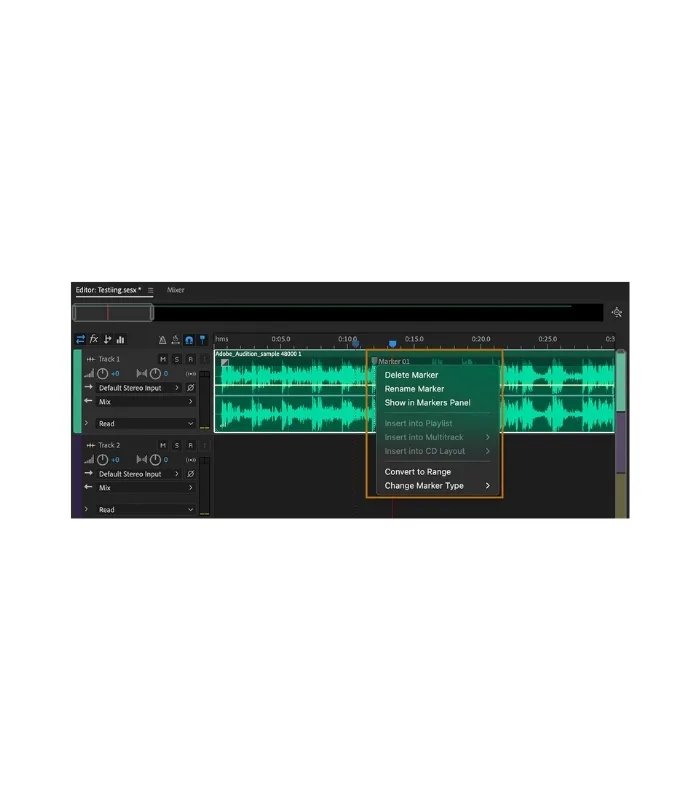Click Track 1 polarity reverse icon

[x=191, y=388]
